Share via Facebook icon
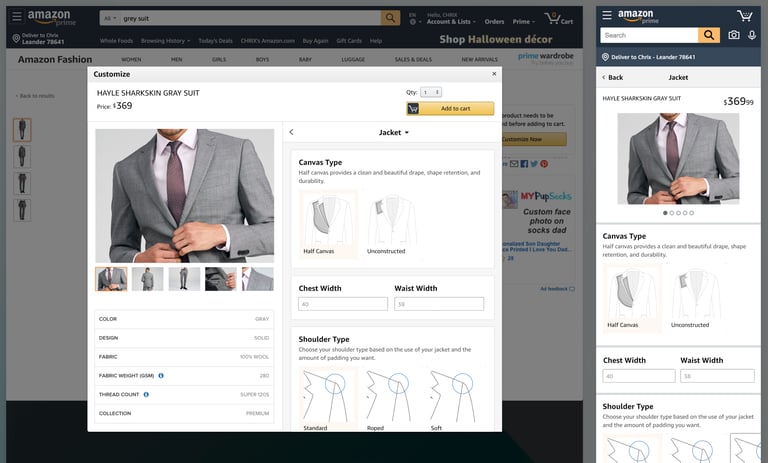Viewport: 768px width, 463px height. [x=524, y=164]
